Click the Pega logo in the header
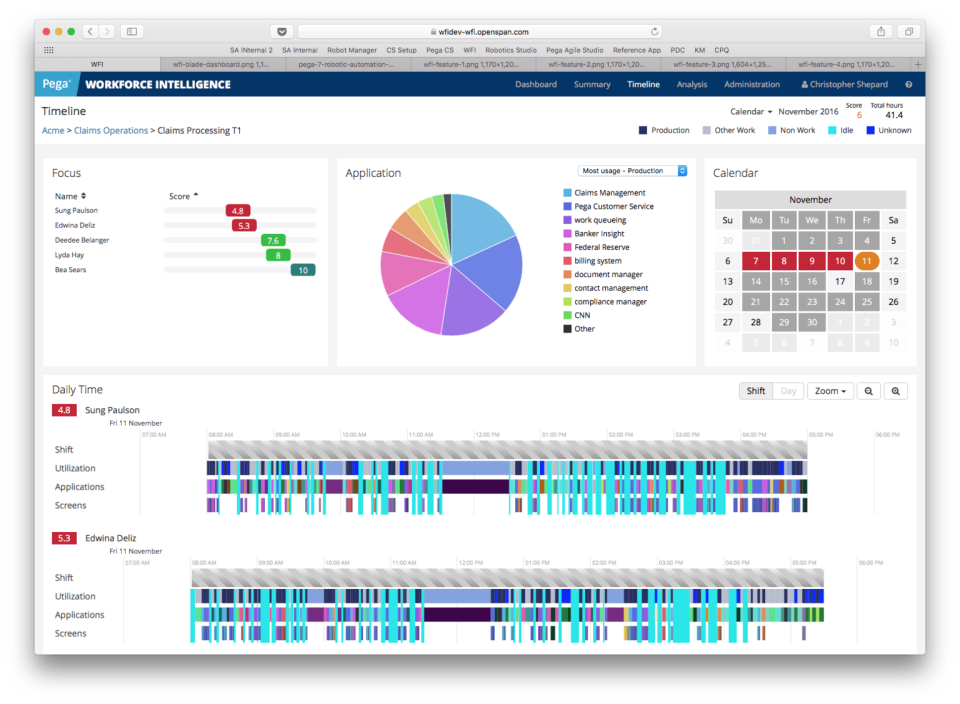 tap(57, 84)
